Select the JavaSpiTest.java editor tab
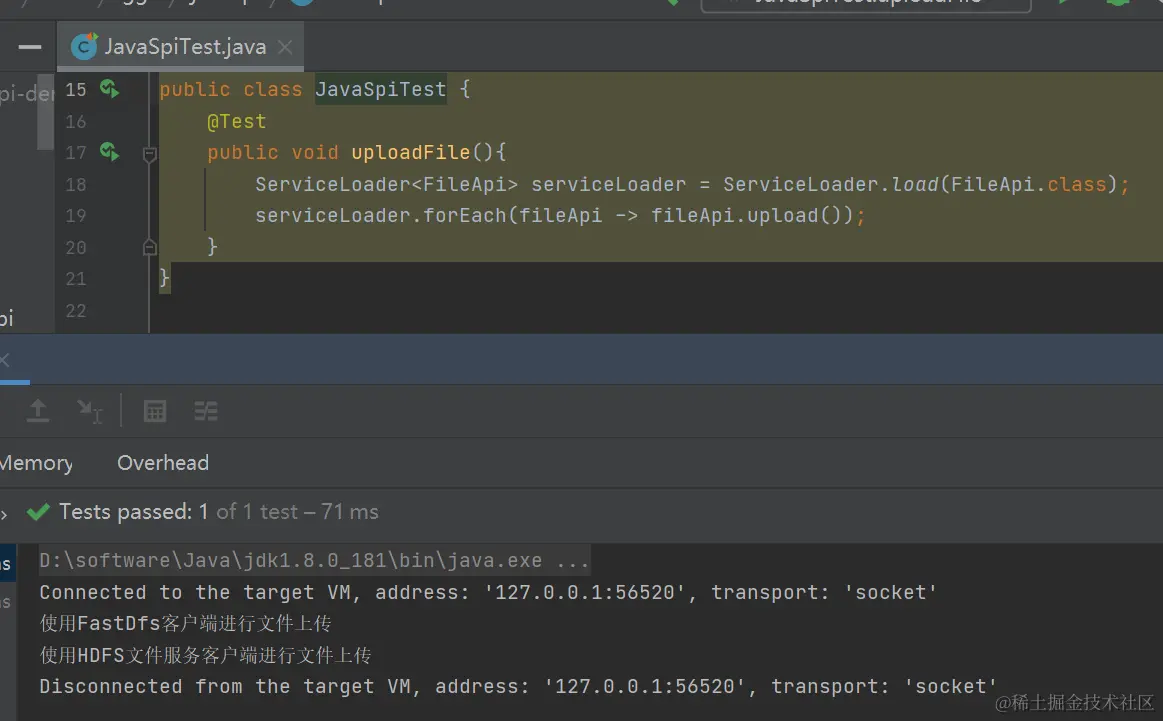 180,47
